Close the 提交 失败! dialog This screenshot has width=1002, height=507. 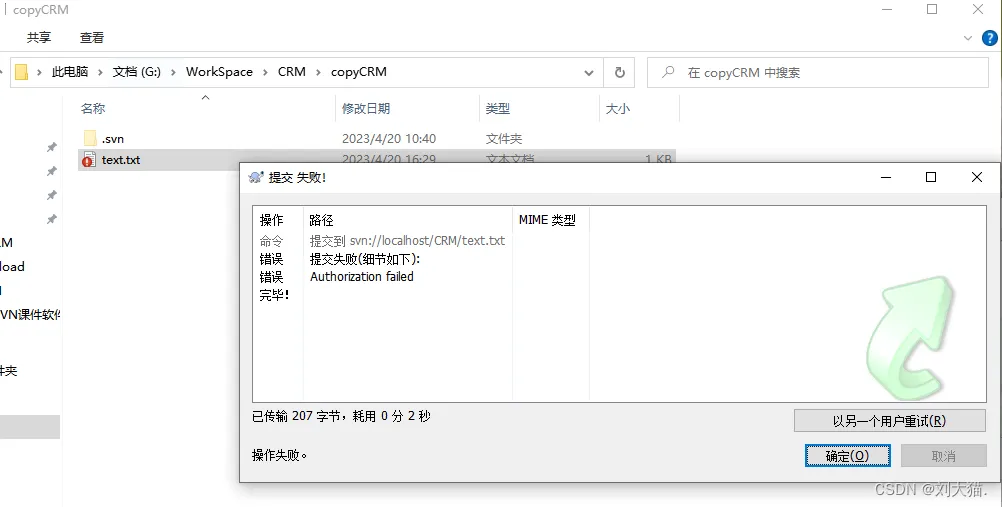click(x=977, y=177)
